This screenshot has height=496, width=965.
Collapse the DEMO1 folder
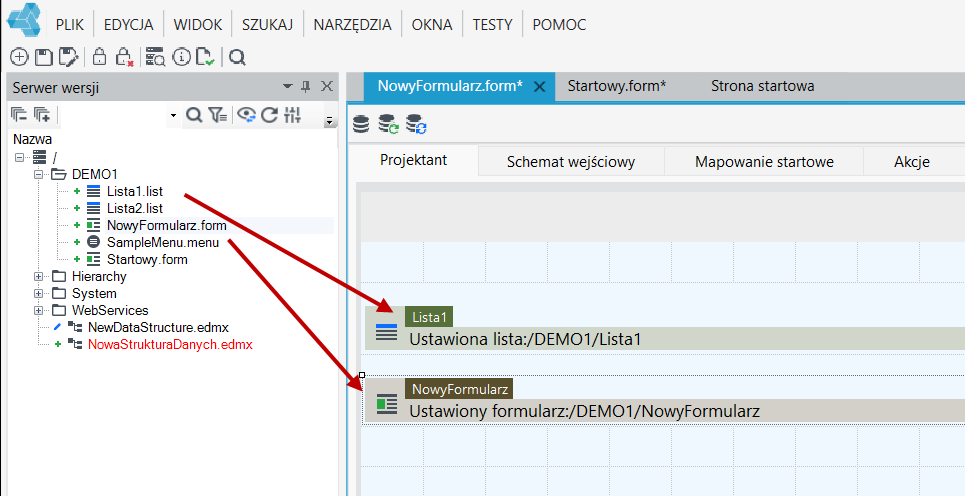(x=38, y=175)
